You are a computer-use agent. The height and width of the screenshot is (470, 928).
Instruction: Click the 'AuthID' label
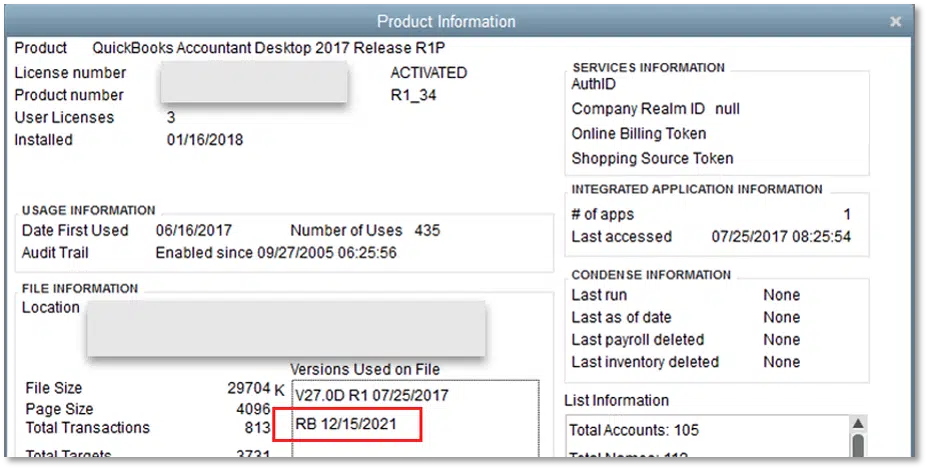[x=594, y=84]
